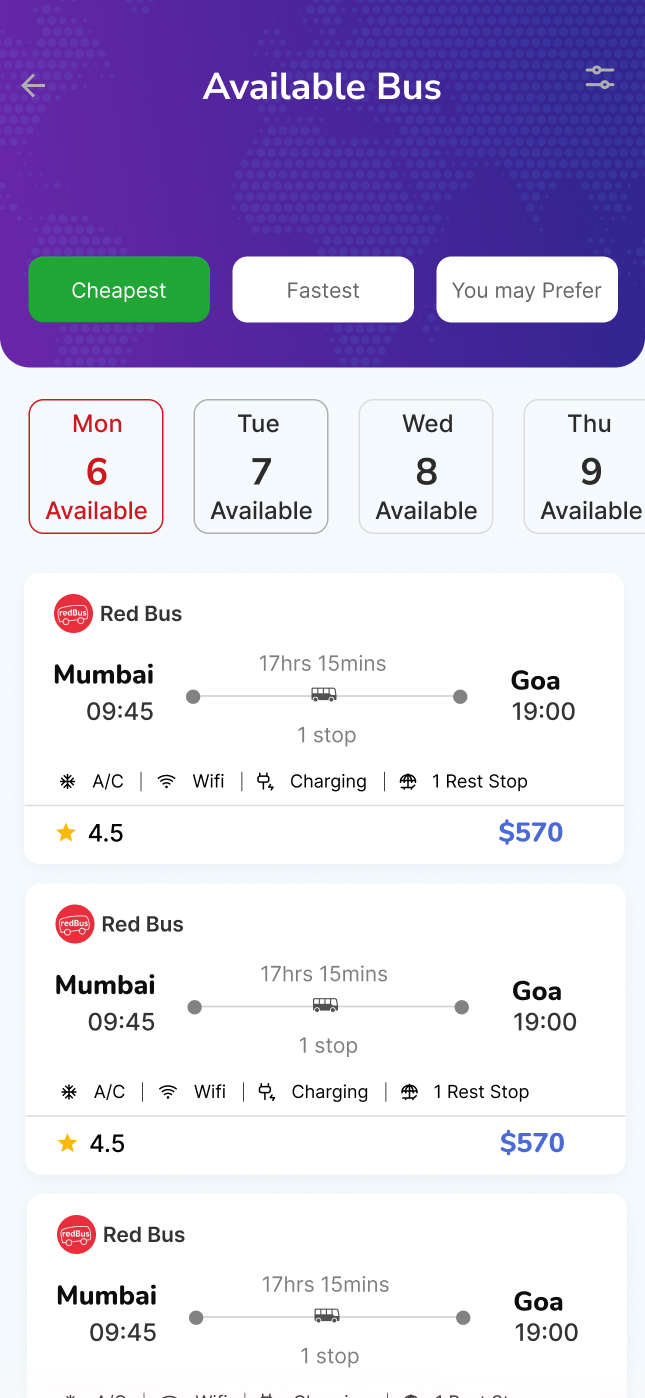Tap the Wifi icon in first card
Viewport: 645px width, 1398px height.
coord(167,782)
